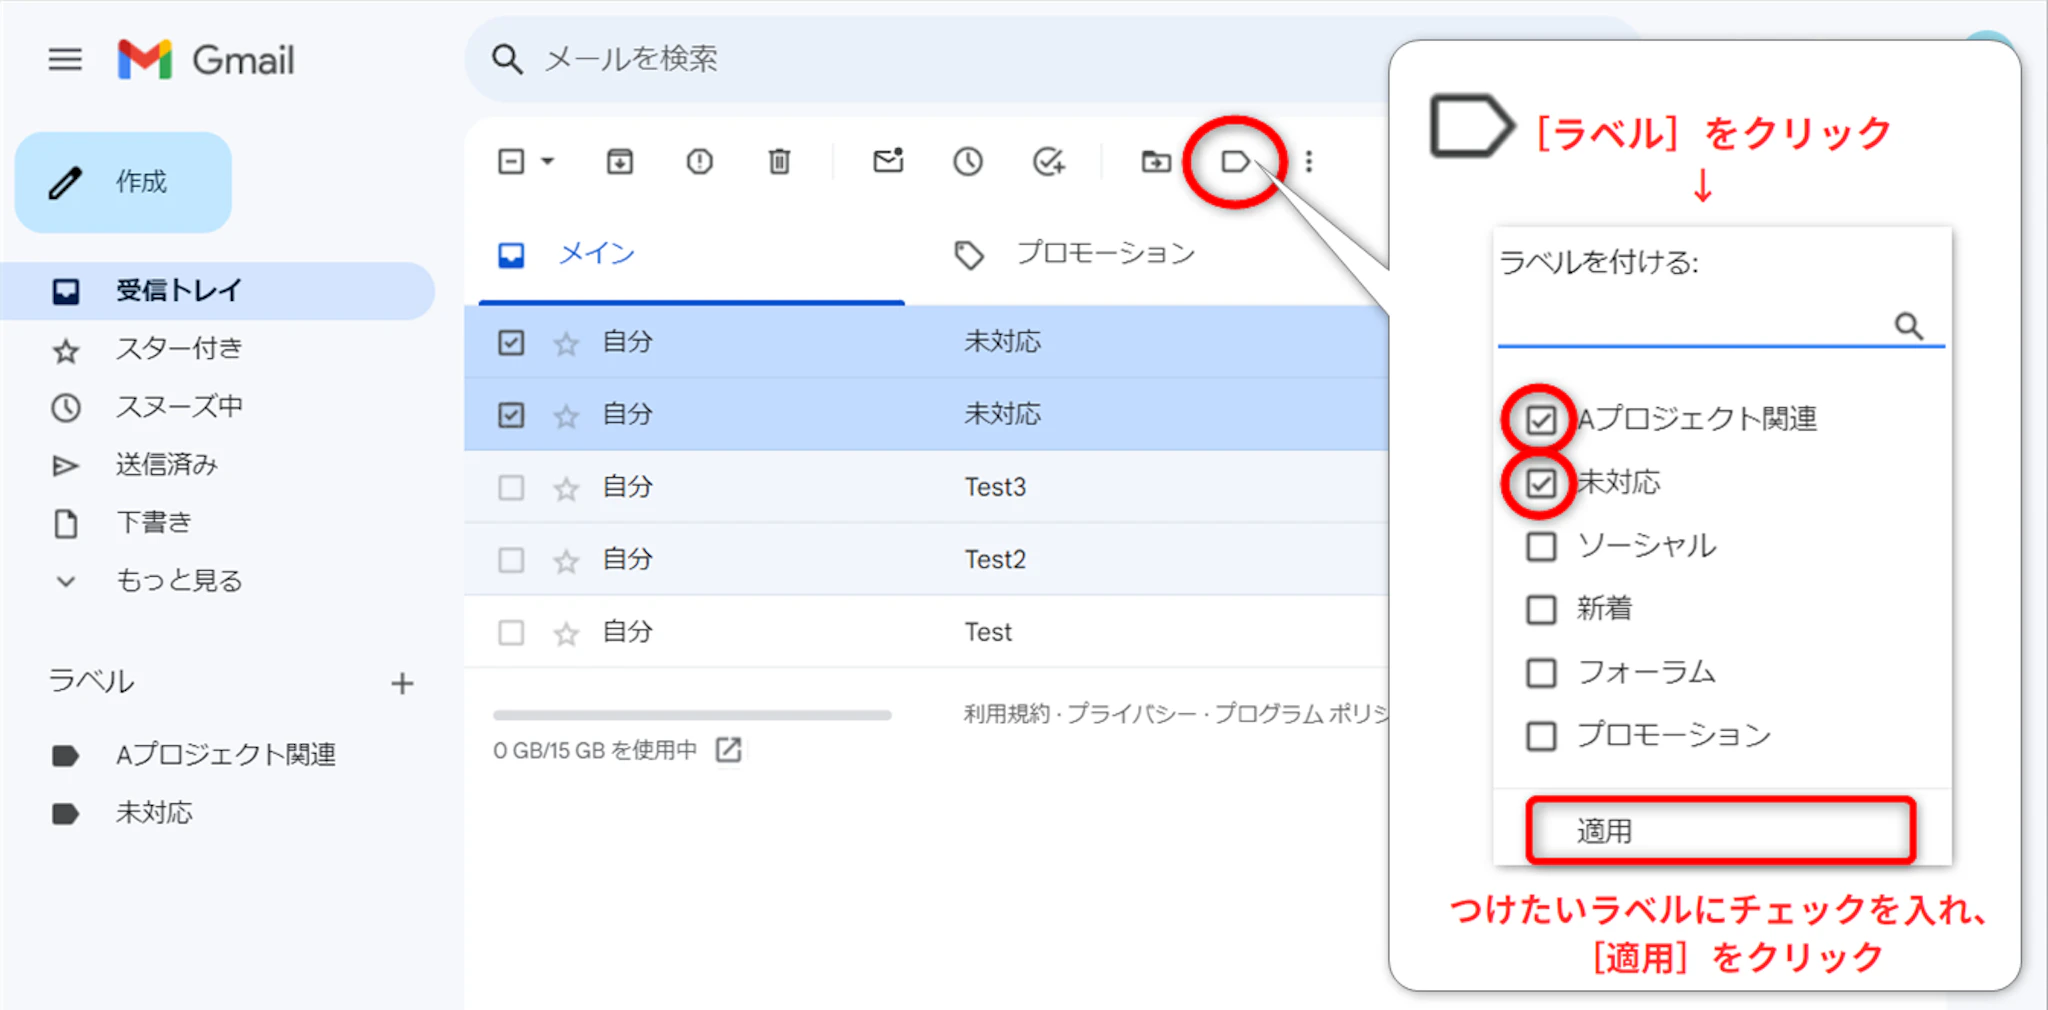Click the Report spam icon
2048x1010 pixels.
(x=699, y=161)
